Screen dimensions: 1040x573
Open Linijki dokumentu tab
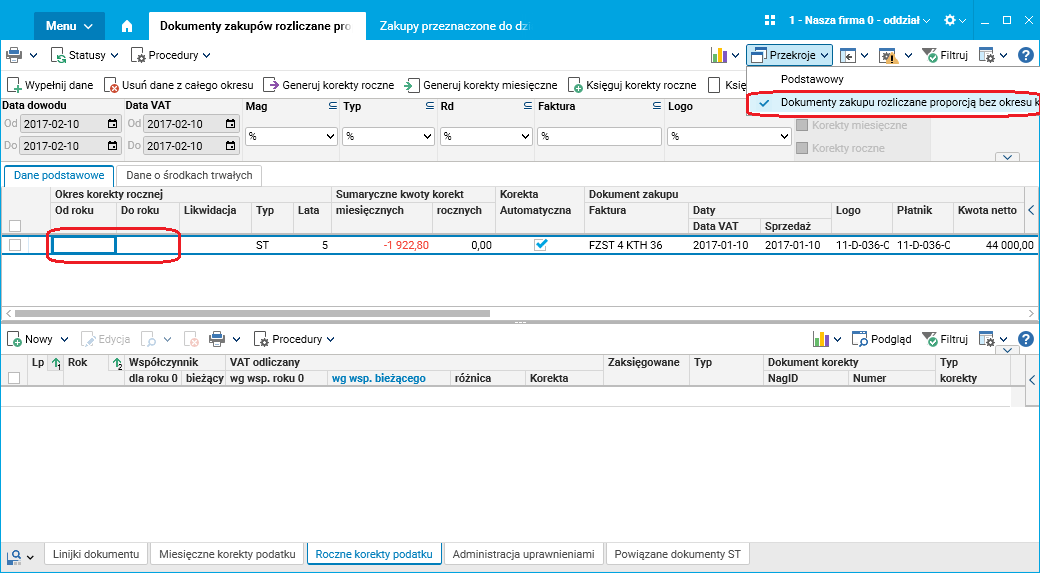pyautogui.click(x=96, y=554)
